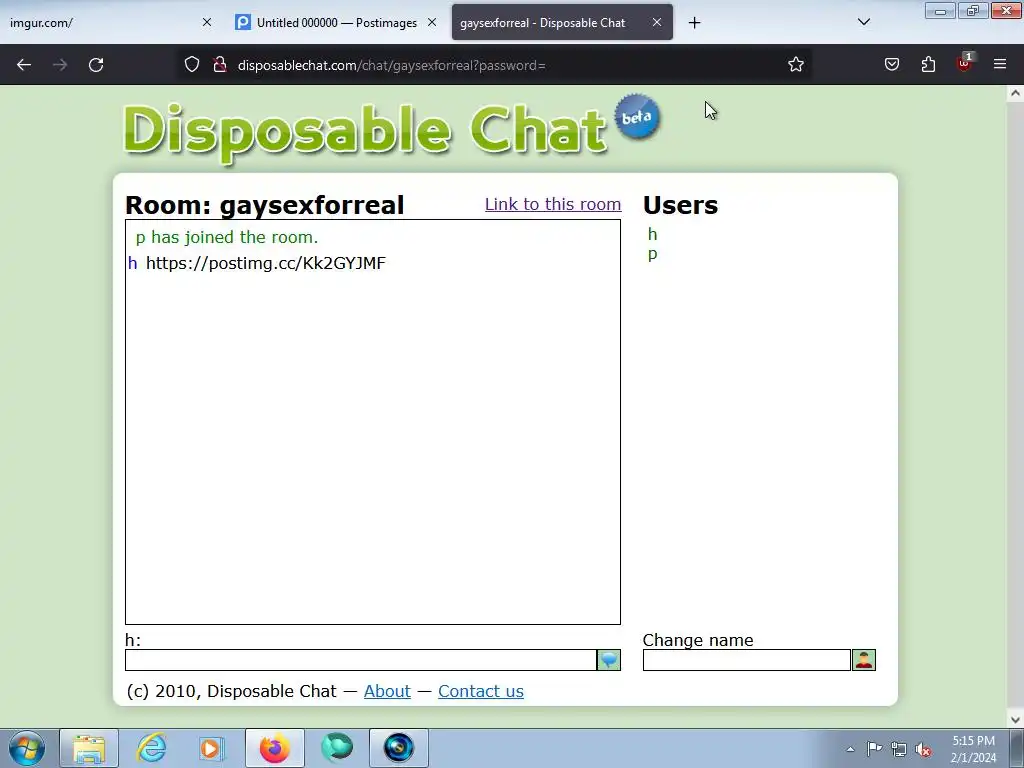Image resolution: width=1024 pixels, height=768 pixels.
Task: Expand the list all tabs dropdown
Action: click(863, 22)
